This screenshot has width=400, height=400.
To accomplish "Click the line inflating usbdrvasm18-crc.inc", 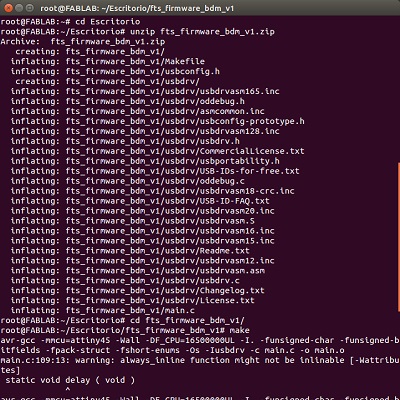I will click(153, 192).
